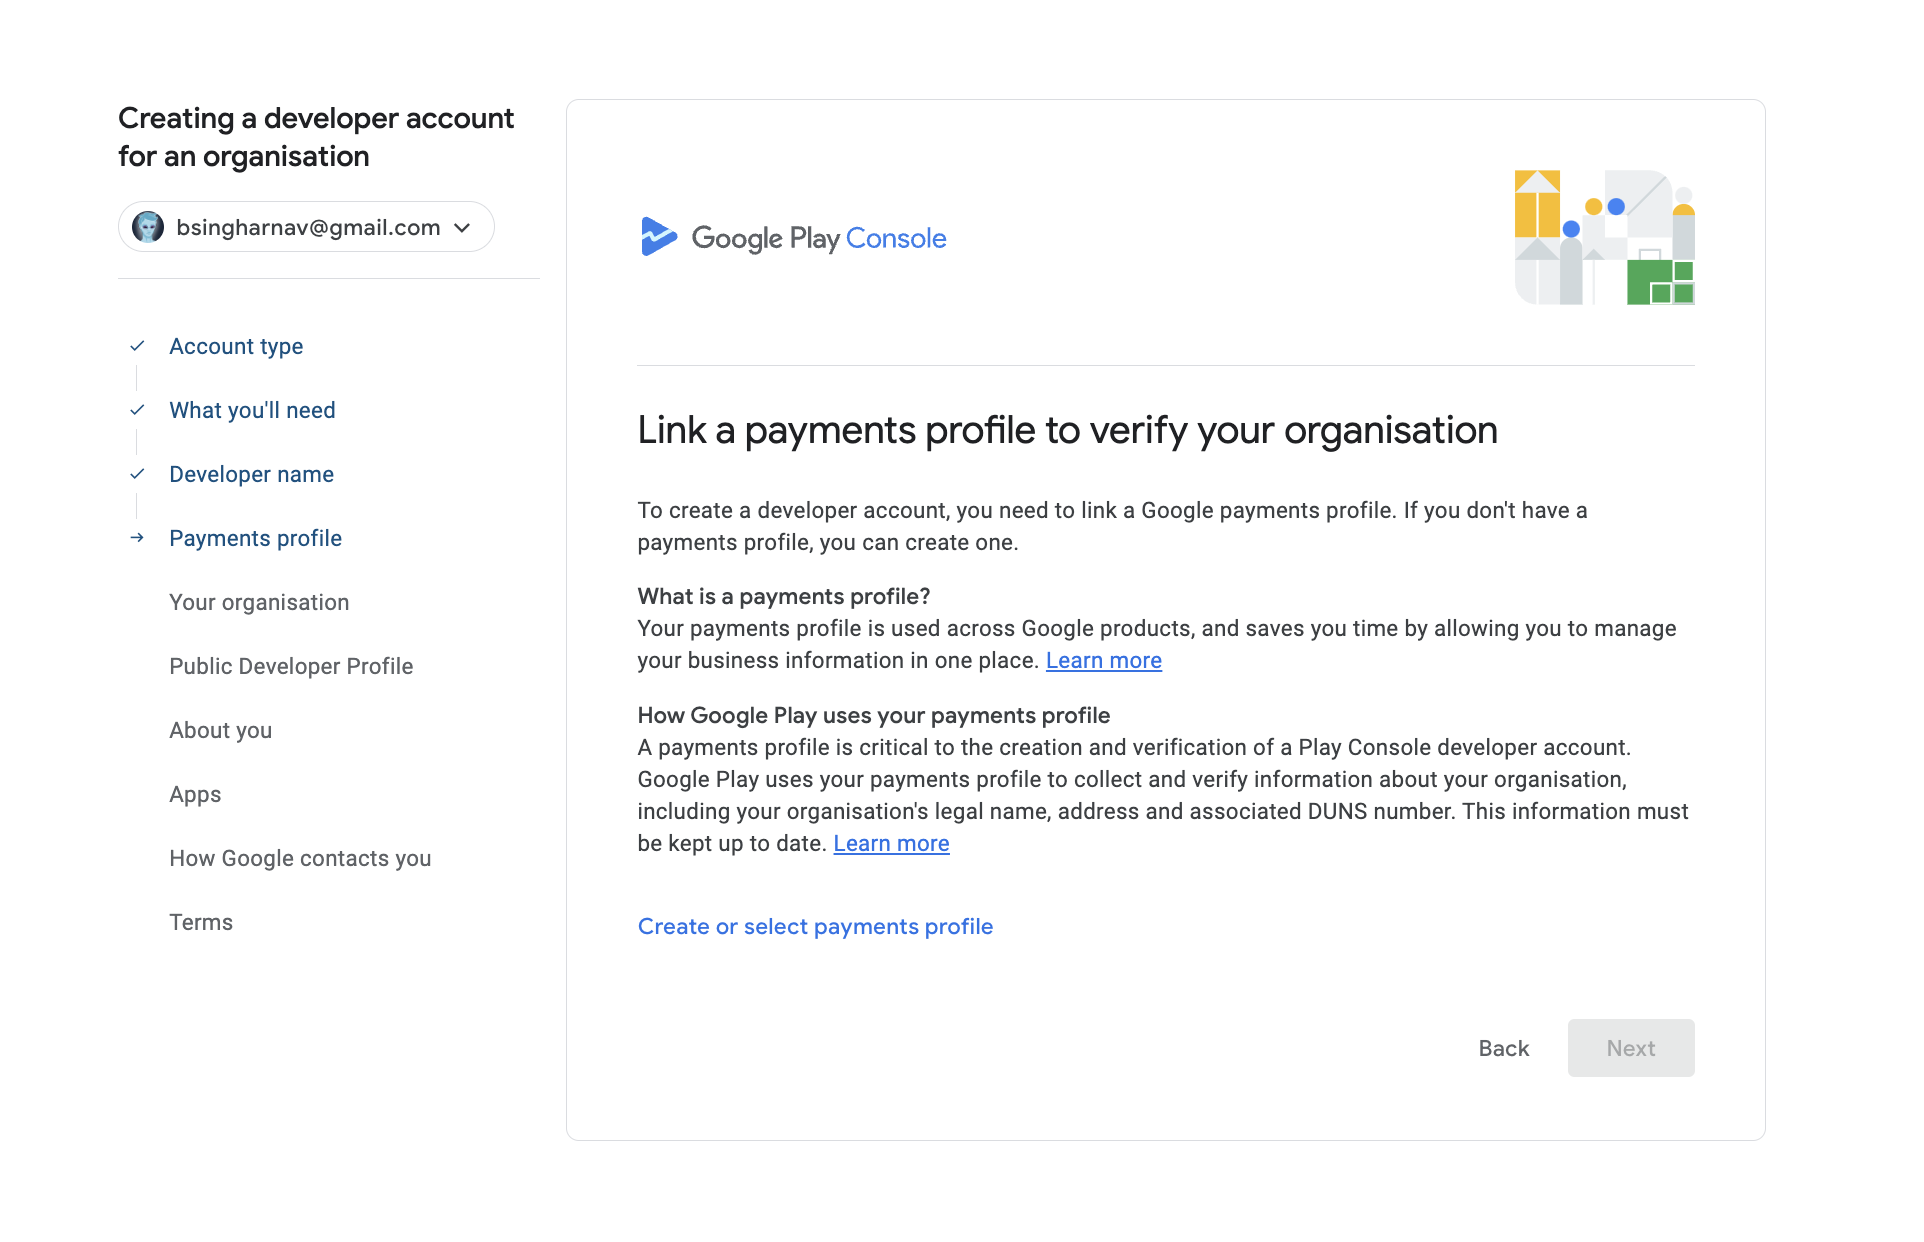This screenshot has width=1924, height=1242.
Task: Open the About you step
Action: pos(220,730)
